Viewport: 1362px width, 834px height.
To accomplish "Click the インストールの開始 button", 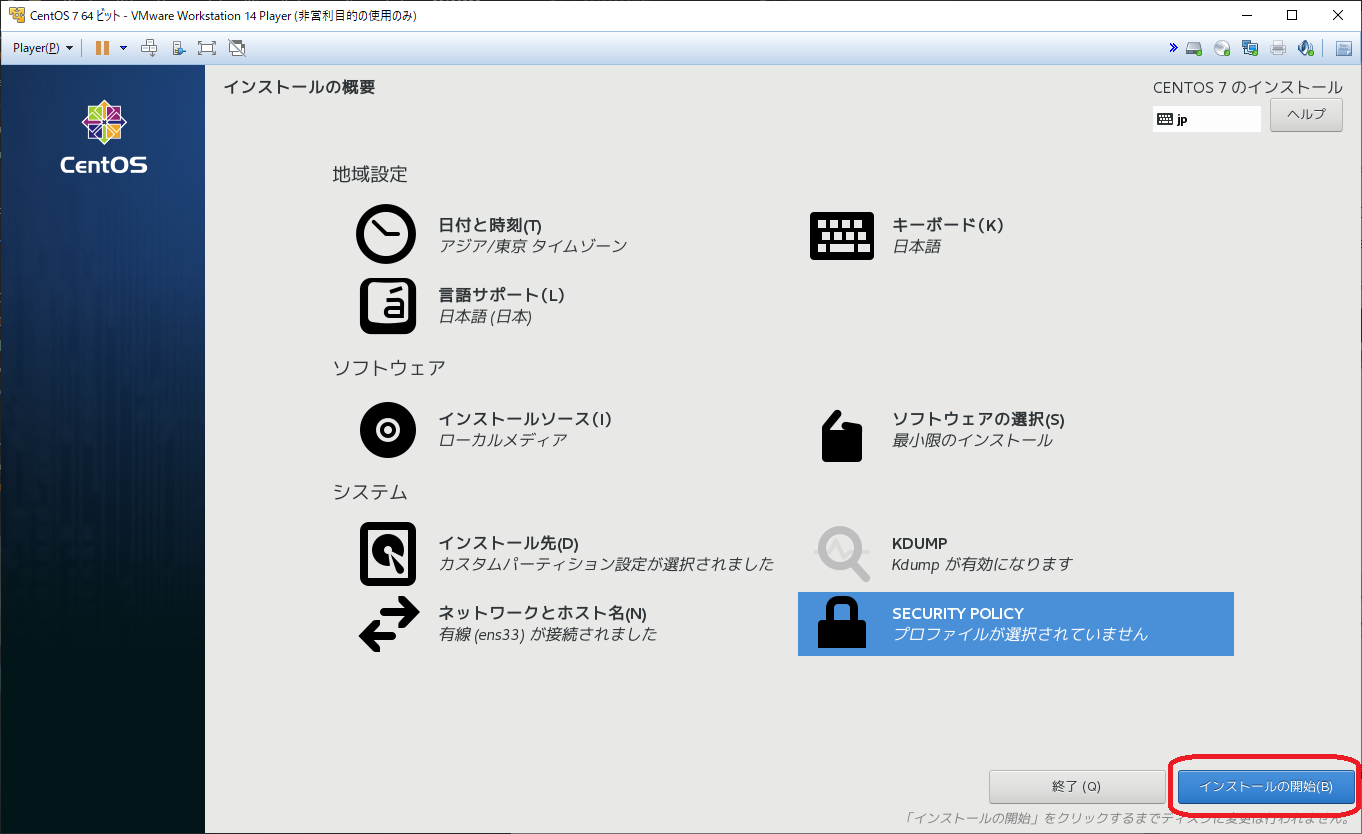I will pos(1265,786).
